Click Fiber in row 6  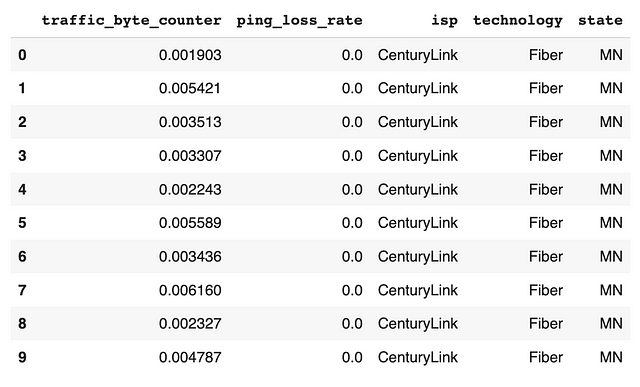(x=546, y=257)
